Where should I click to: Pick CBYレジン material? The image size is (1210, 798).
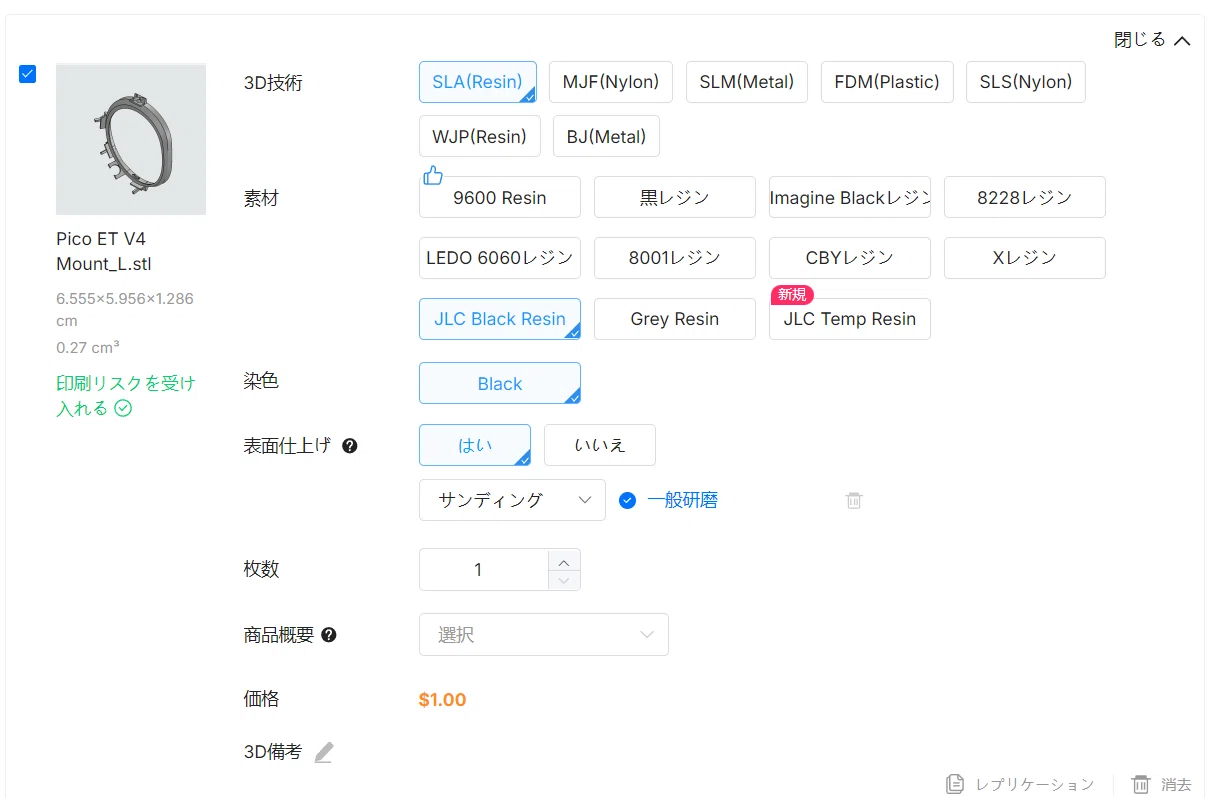[x=850, y=258]
